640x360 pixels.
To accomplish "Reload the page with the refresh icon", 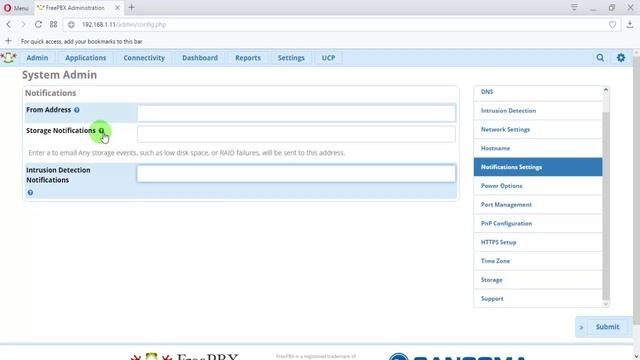I will [x=38, y=24].
